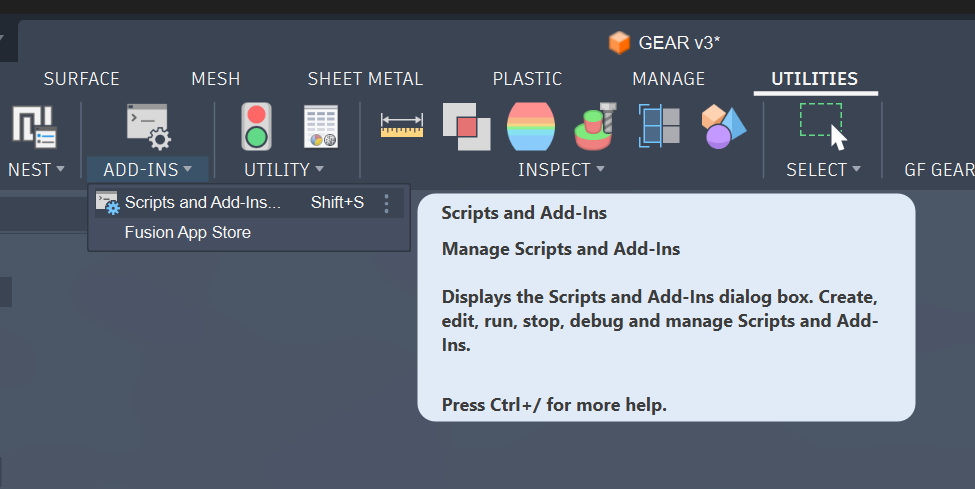Click the table and chart icon in the Utility group

tap(321, 126)
